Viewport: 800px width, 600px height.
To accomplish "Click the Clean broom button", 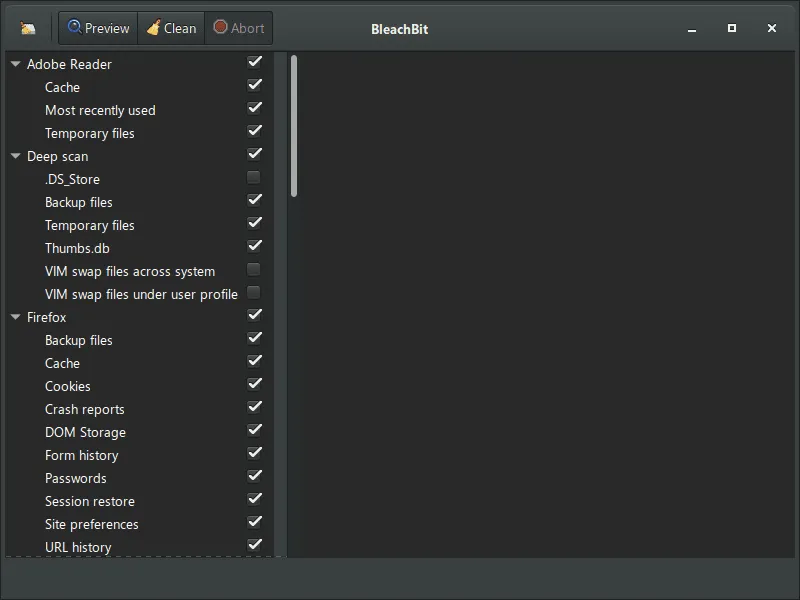I will tap(171, 28).
